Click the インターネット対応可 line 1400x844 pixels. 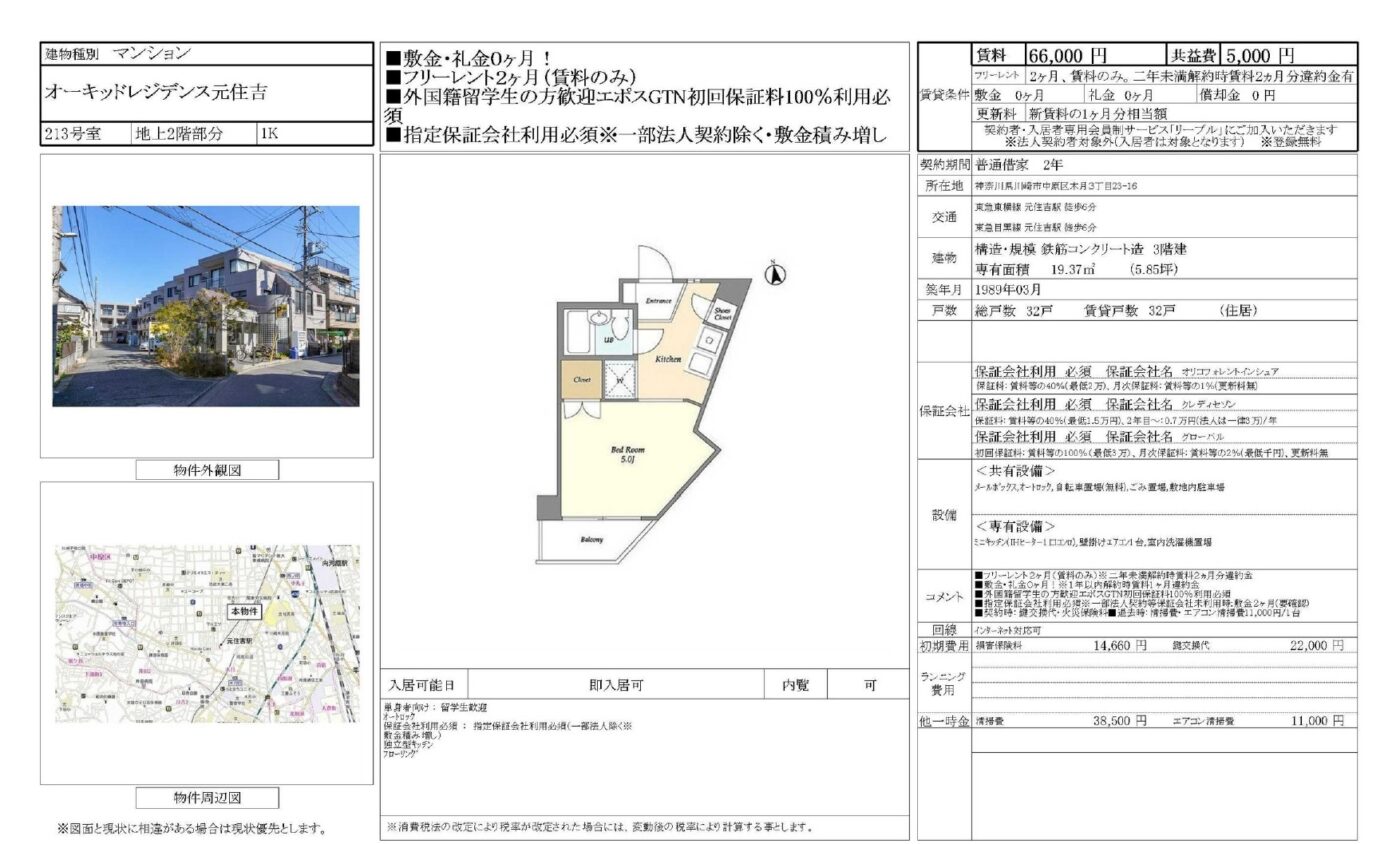pos(1007,631)
